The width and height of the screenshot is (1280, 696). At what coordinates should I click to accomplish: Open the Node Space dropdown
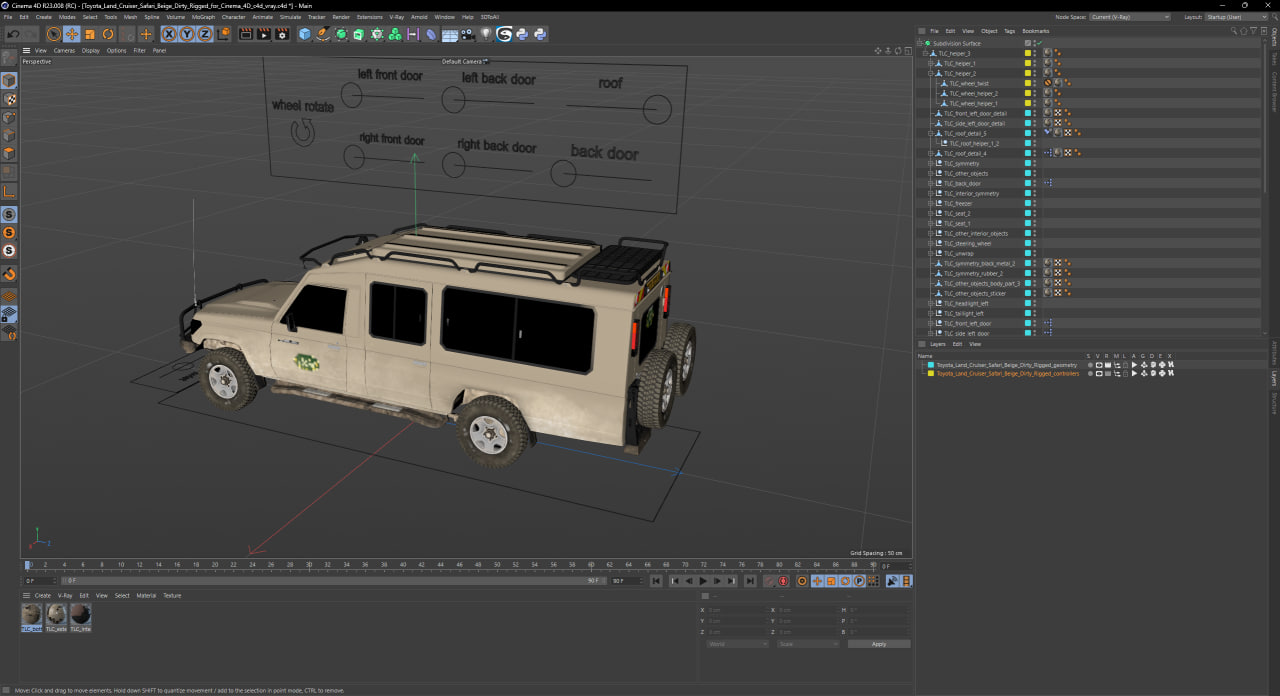(x=1129, y=17)
